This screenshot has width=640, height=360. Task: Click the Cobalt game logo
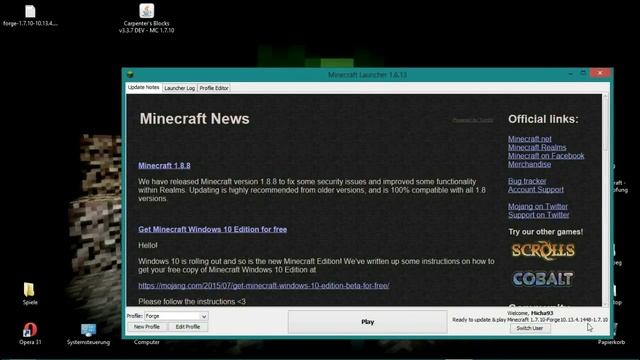click(543, 279)
